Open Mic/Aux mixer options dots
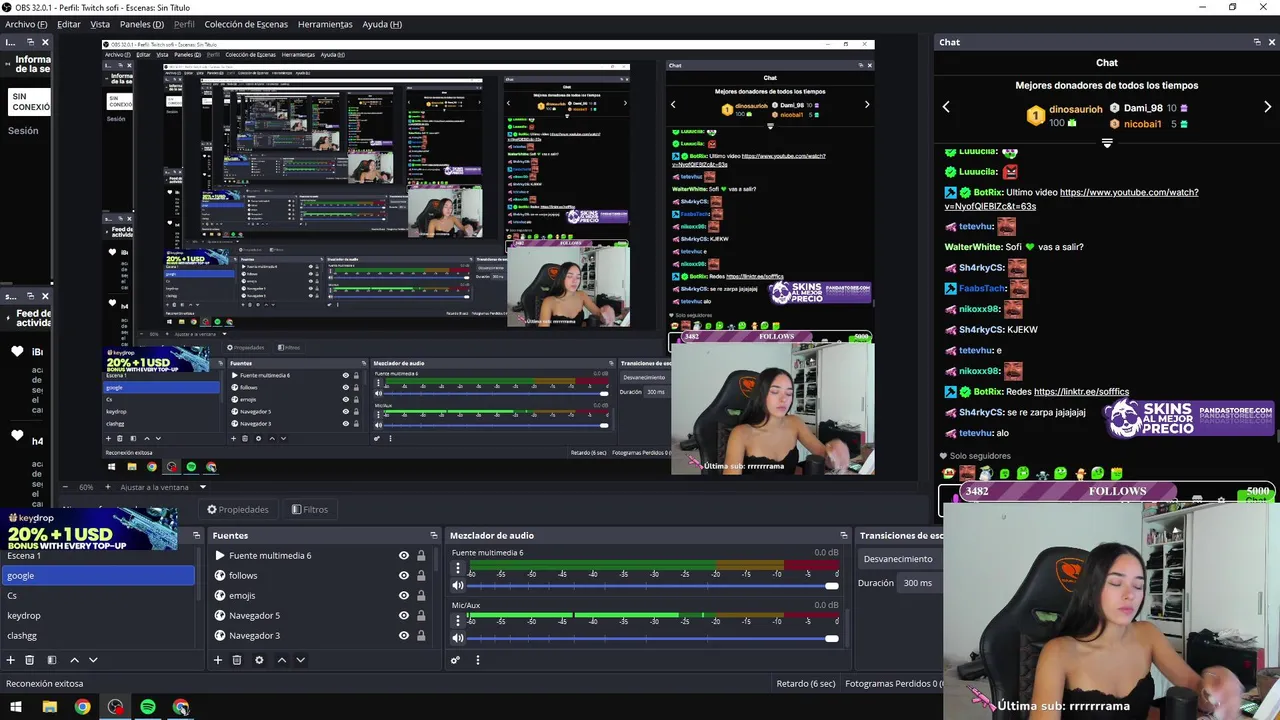 pyautogui.click(x=458, y=620)
